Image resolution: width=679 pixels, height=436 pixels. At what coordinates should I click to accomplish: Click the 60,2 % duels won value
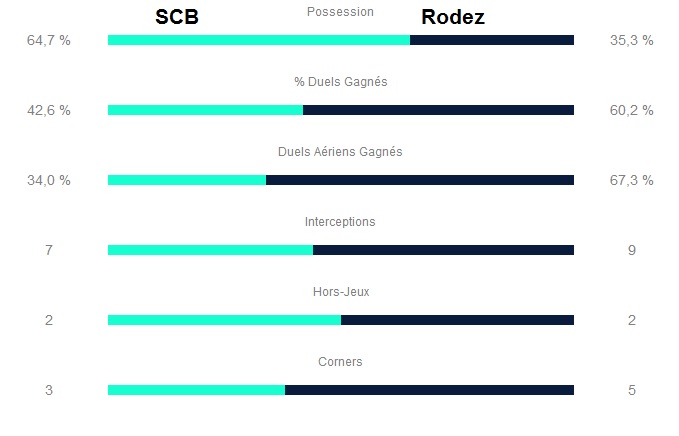pos(631,111)
